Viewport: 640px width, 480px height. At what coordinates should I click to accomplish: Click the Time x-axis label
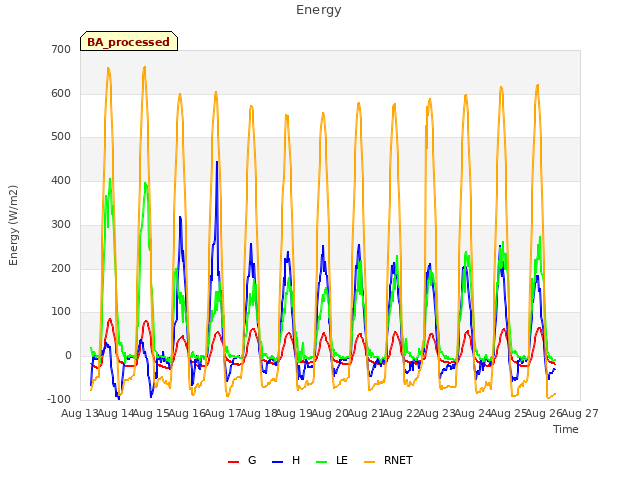pyautogui.click(x=566, y=429)
